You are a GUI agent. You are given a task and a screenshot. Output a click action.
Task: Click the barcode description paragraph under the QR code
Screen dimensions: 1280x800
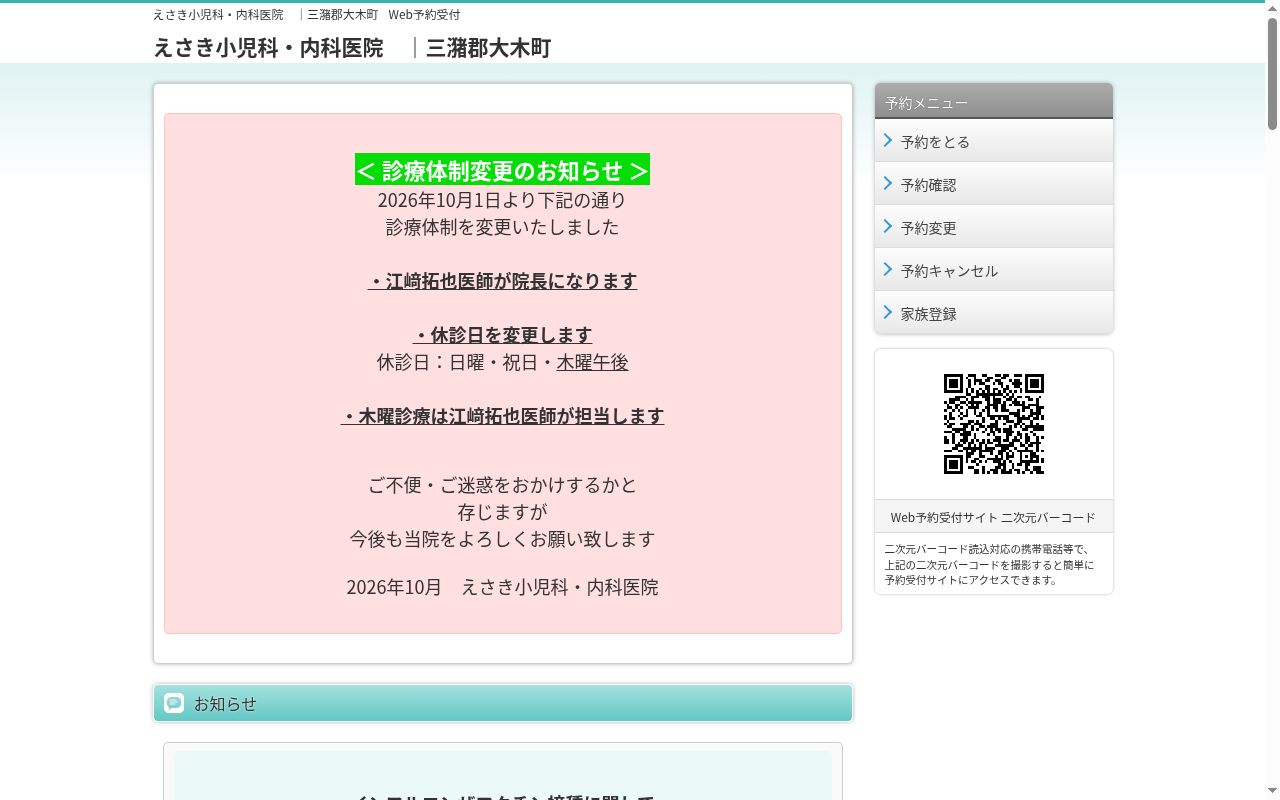(x=989, y=564)
